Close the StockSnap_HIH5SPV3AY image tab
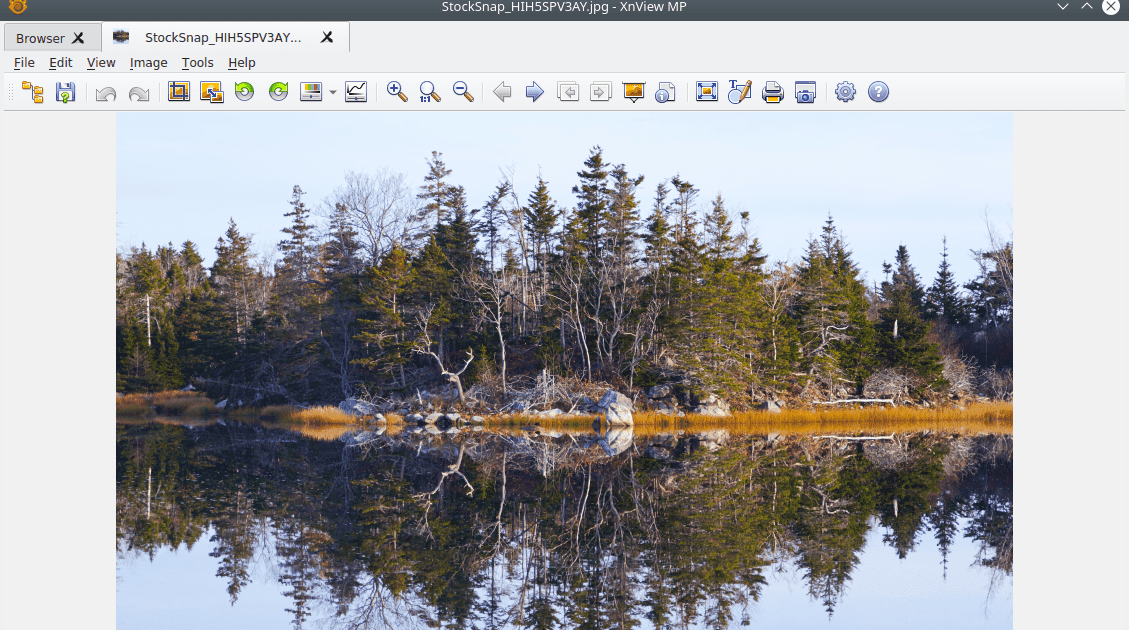The width and height of the screenshot is (1129, 630). pos(327,37)
